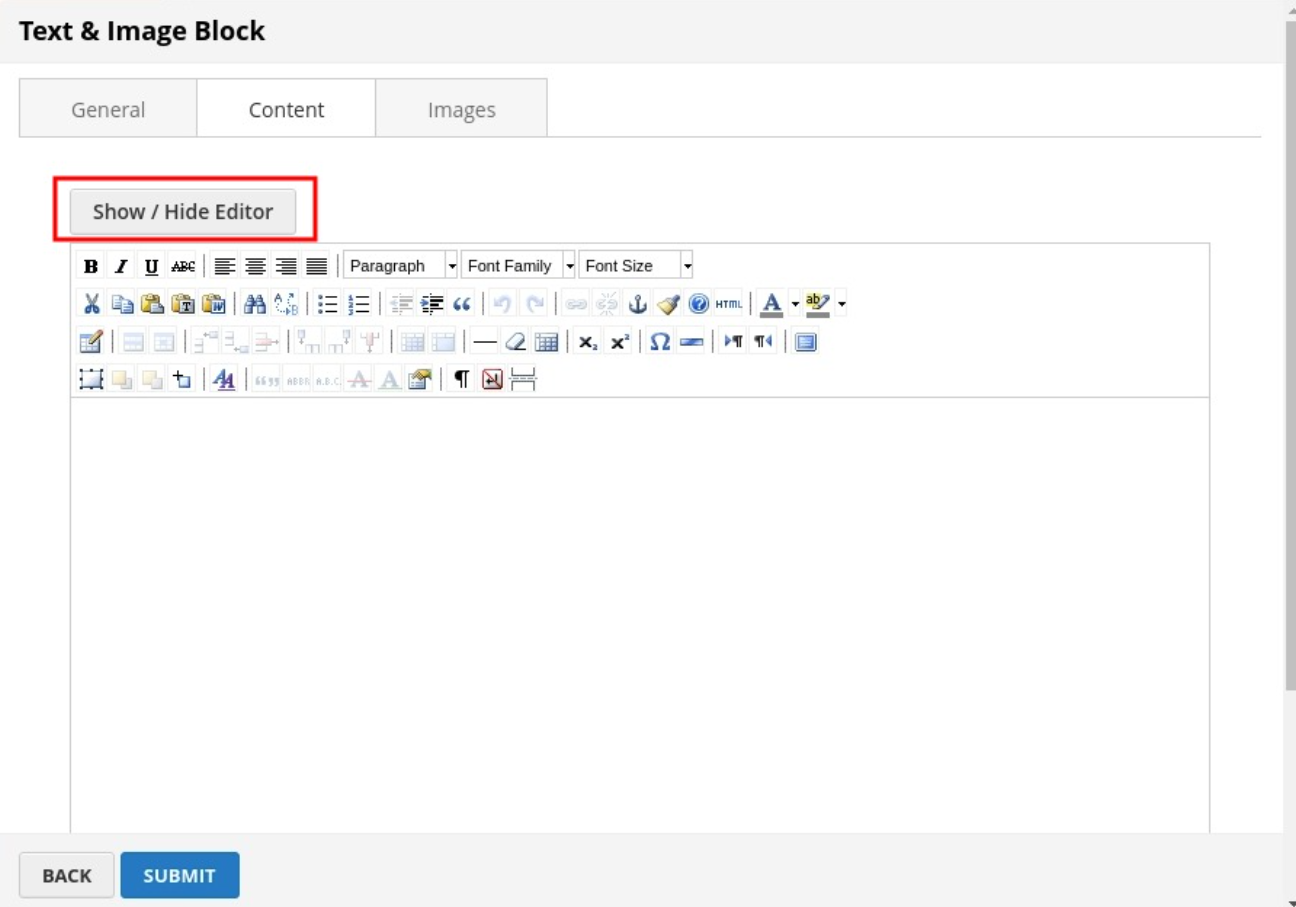Open the Paragraph format dropdown
This screenshot has width=1296, height=907.
[400, 265]
